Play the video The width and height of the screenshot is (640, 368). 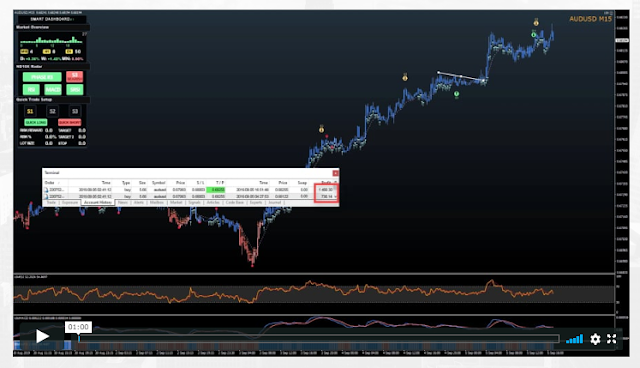42,336
